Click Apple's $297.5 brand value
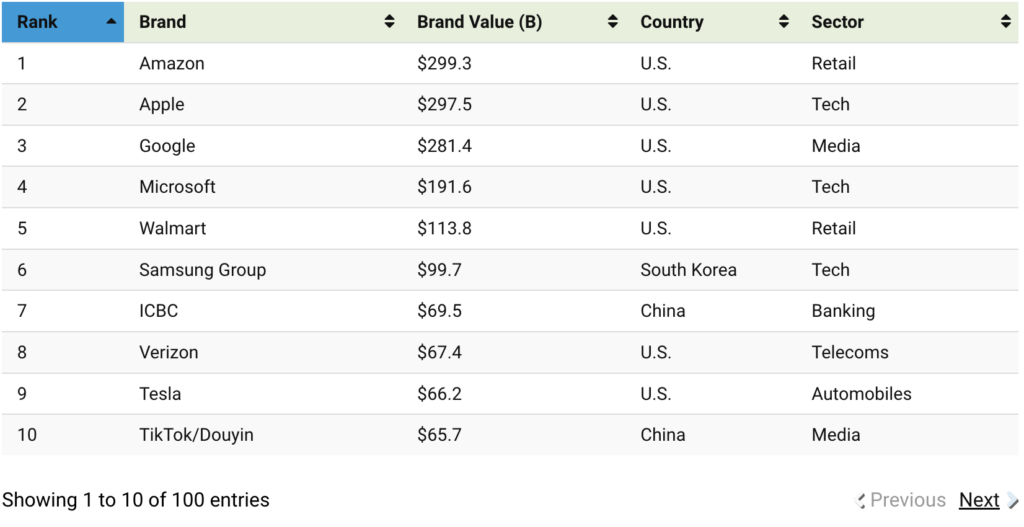The height and width of the screenshot is (527, 1024). click(x=444, y=105)
